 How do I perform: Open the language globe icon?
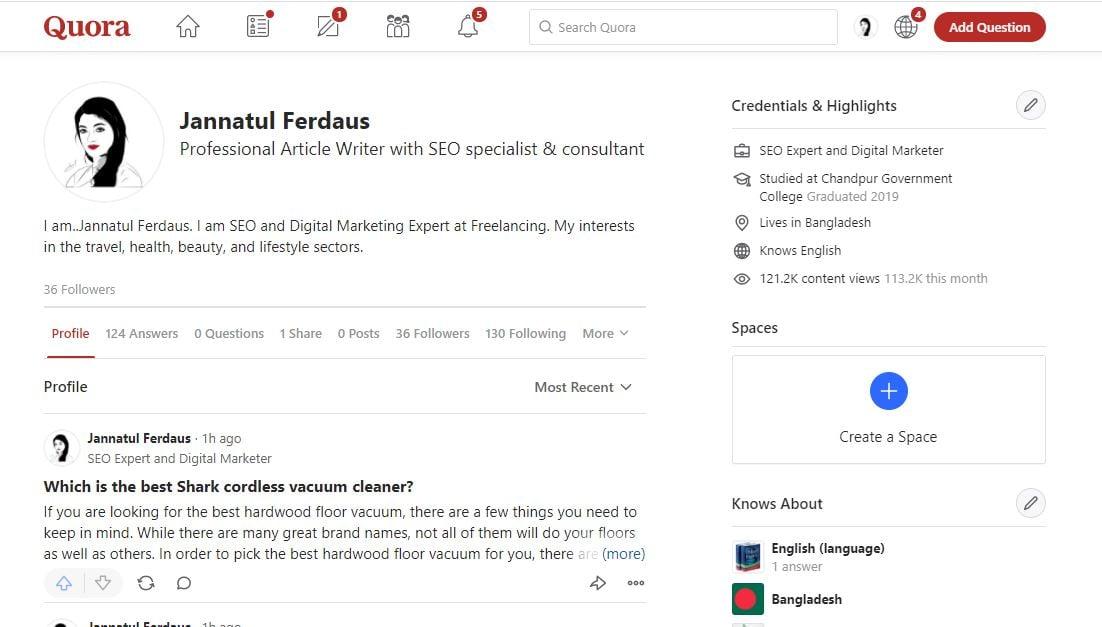click(905, 26)
